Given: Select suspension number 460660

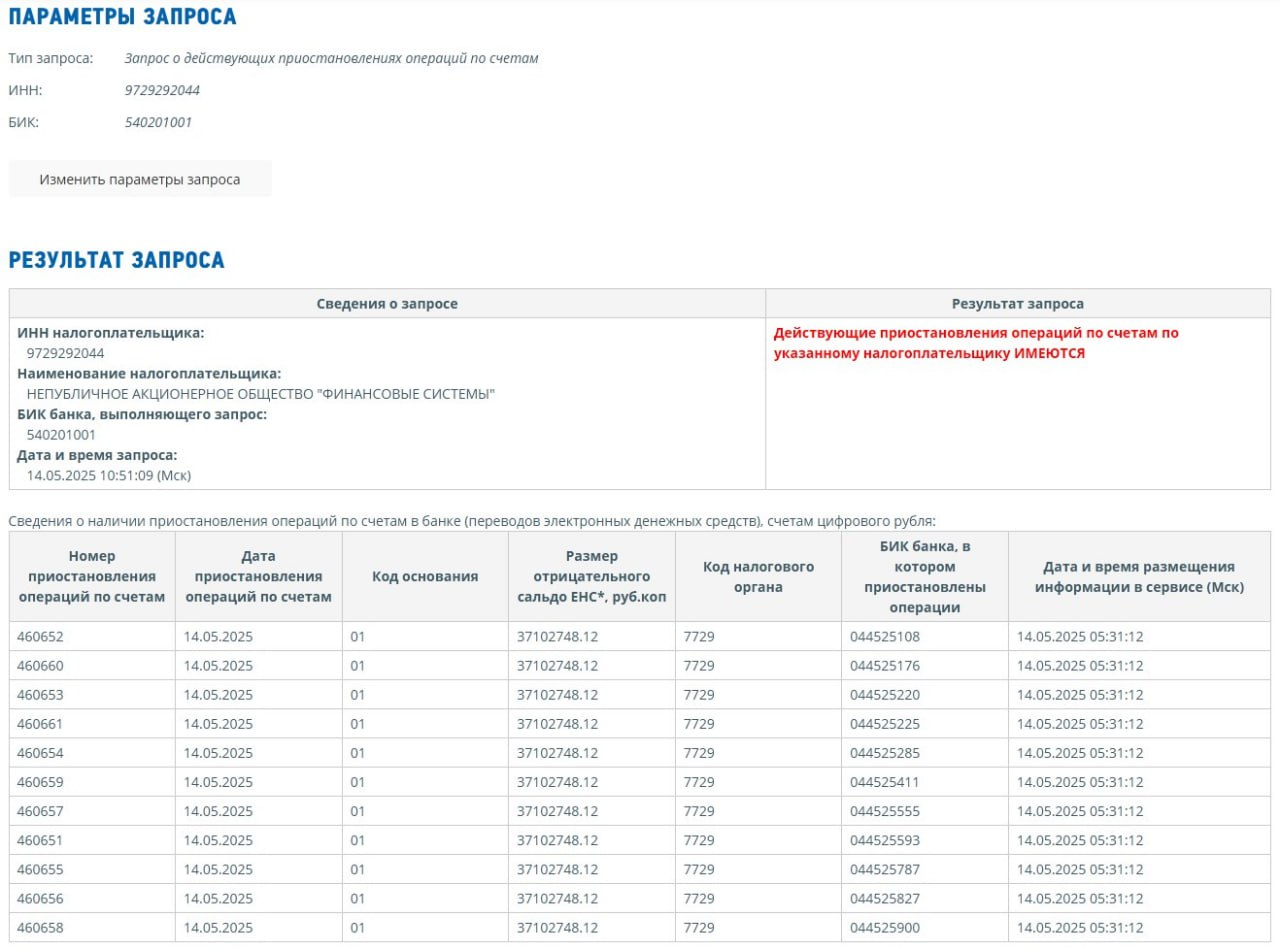Looking at the screenshot, I should [40, 665].
